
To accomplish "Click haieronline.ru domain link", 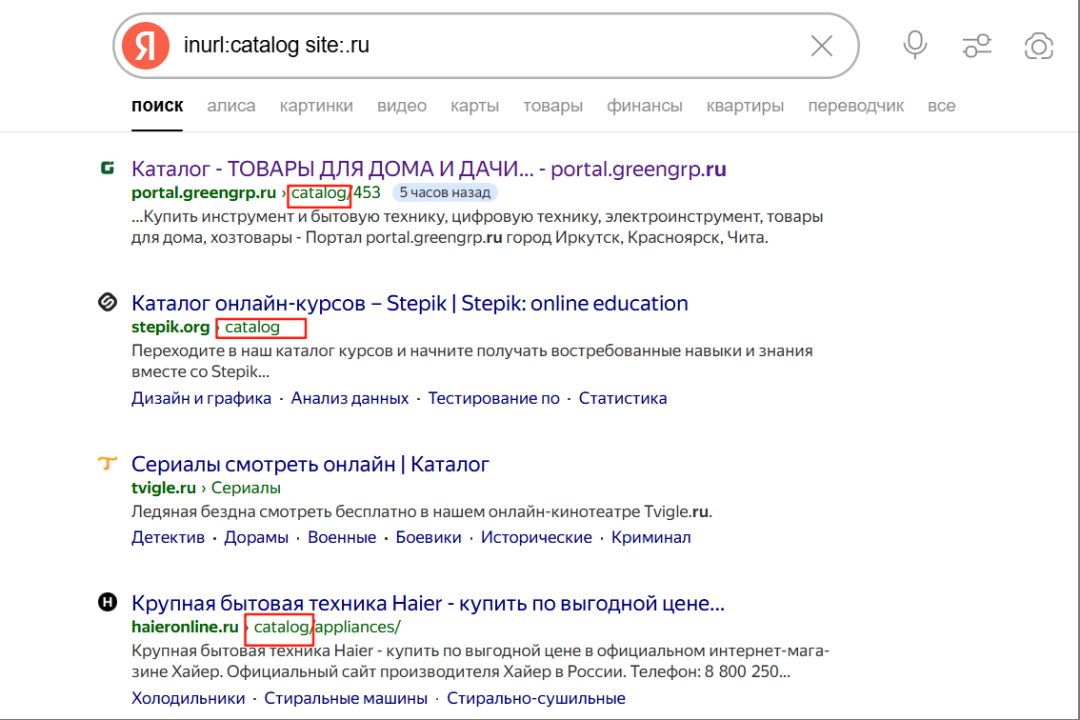I will 185,627.
